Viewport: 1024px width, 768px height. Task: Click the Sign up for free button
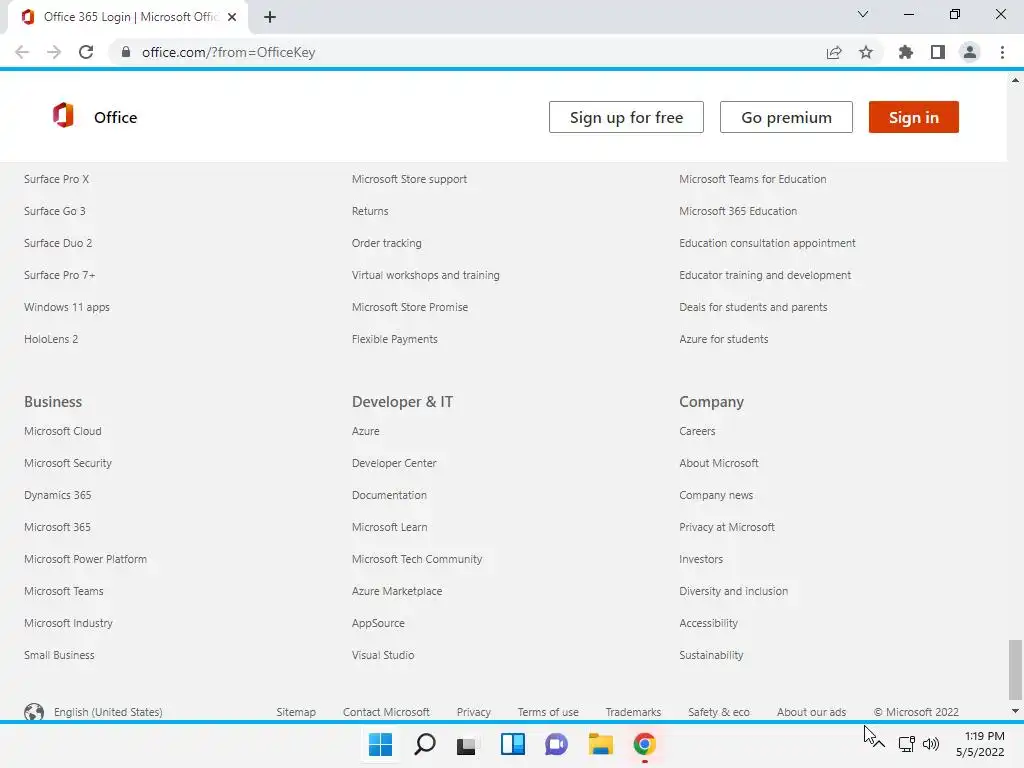coord(626,117)
